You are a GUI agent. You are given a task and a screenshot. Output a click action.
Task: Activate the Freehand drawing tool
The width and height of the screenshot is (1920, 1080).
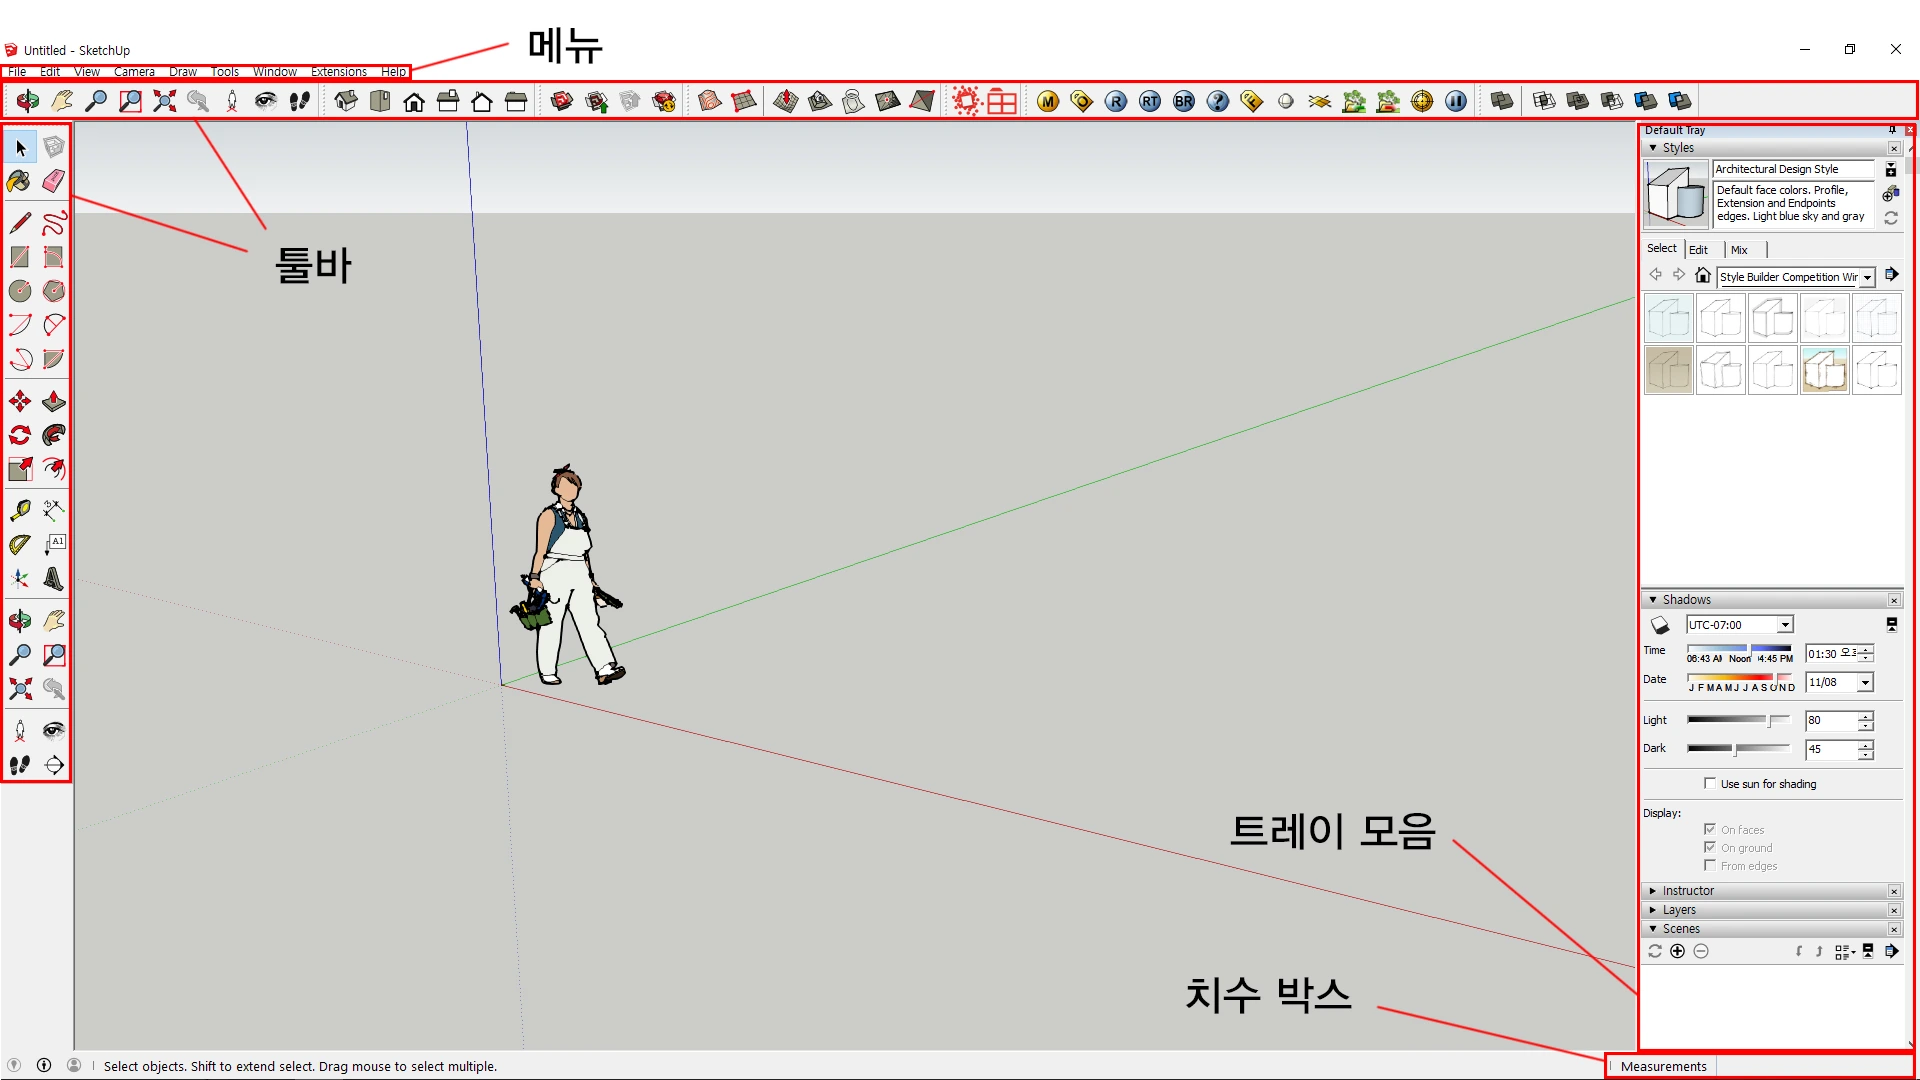(x=54, y=222)
